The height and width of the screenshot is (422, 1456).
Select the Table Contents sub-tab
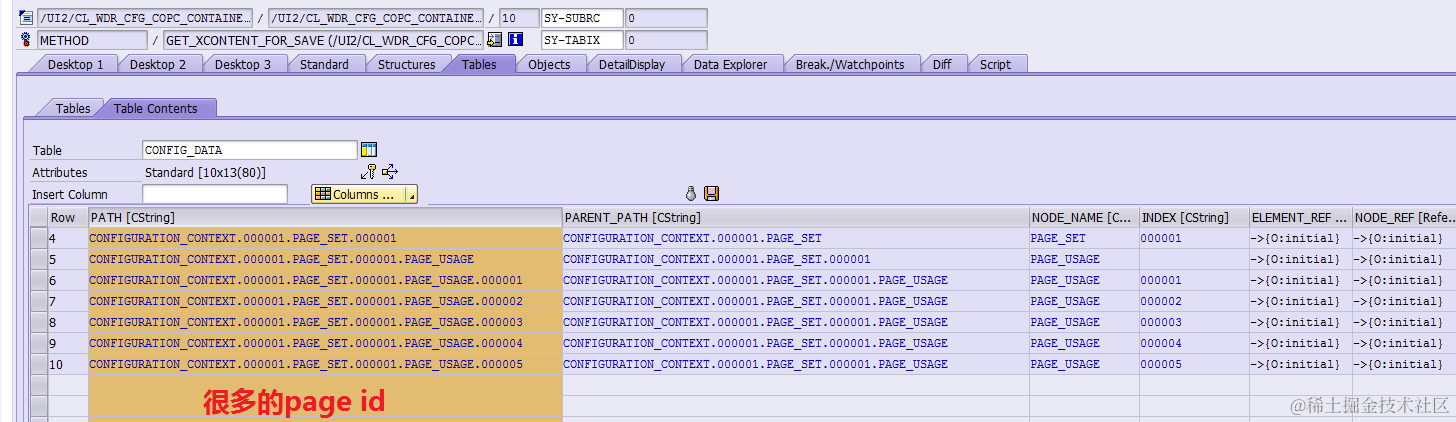point(155,108)
